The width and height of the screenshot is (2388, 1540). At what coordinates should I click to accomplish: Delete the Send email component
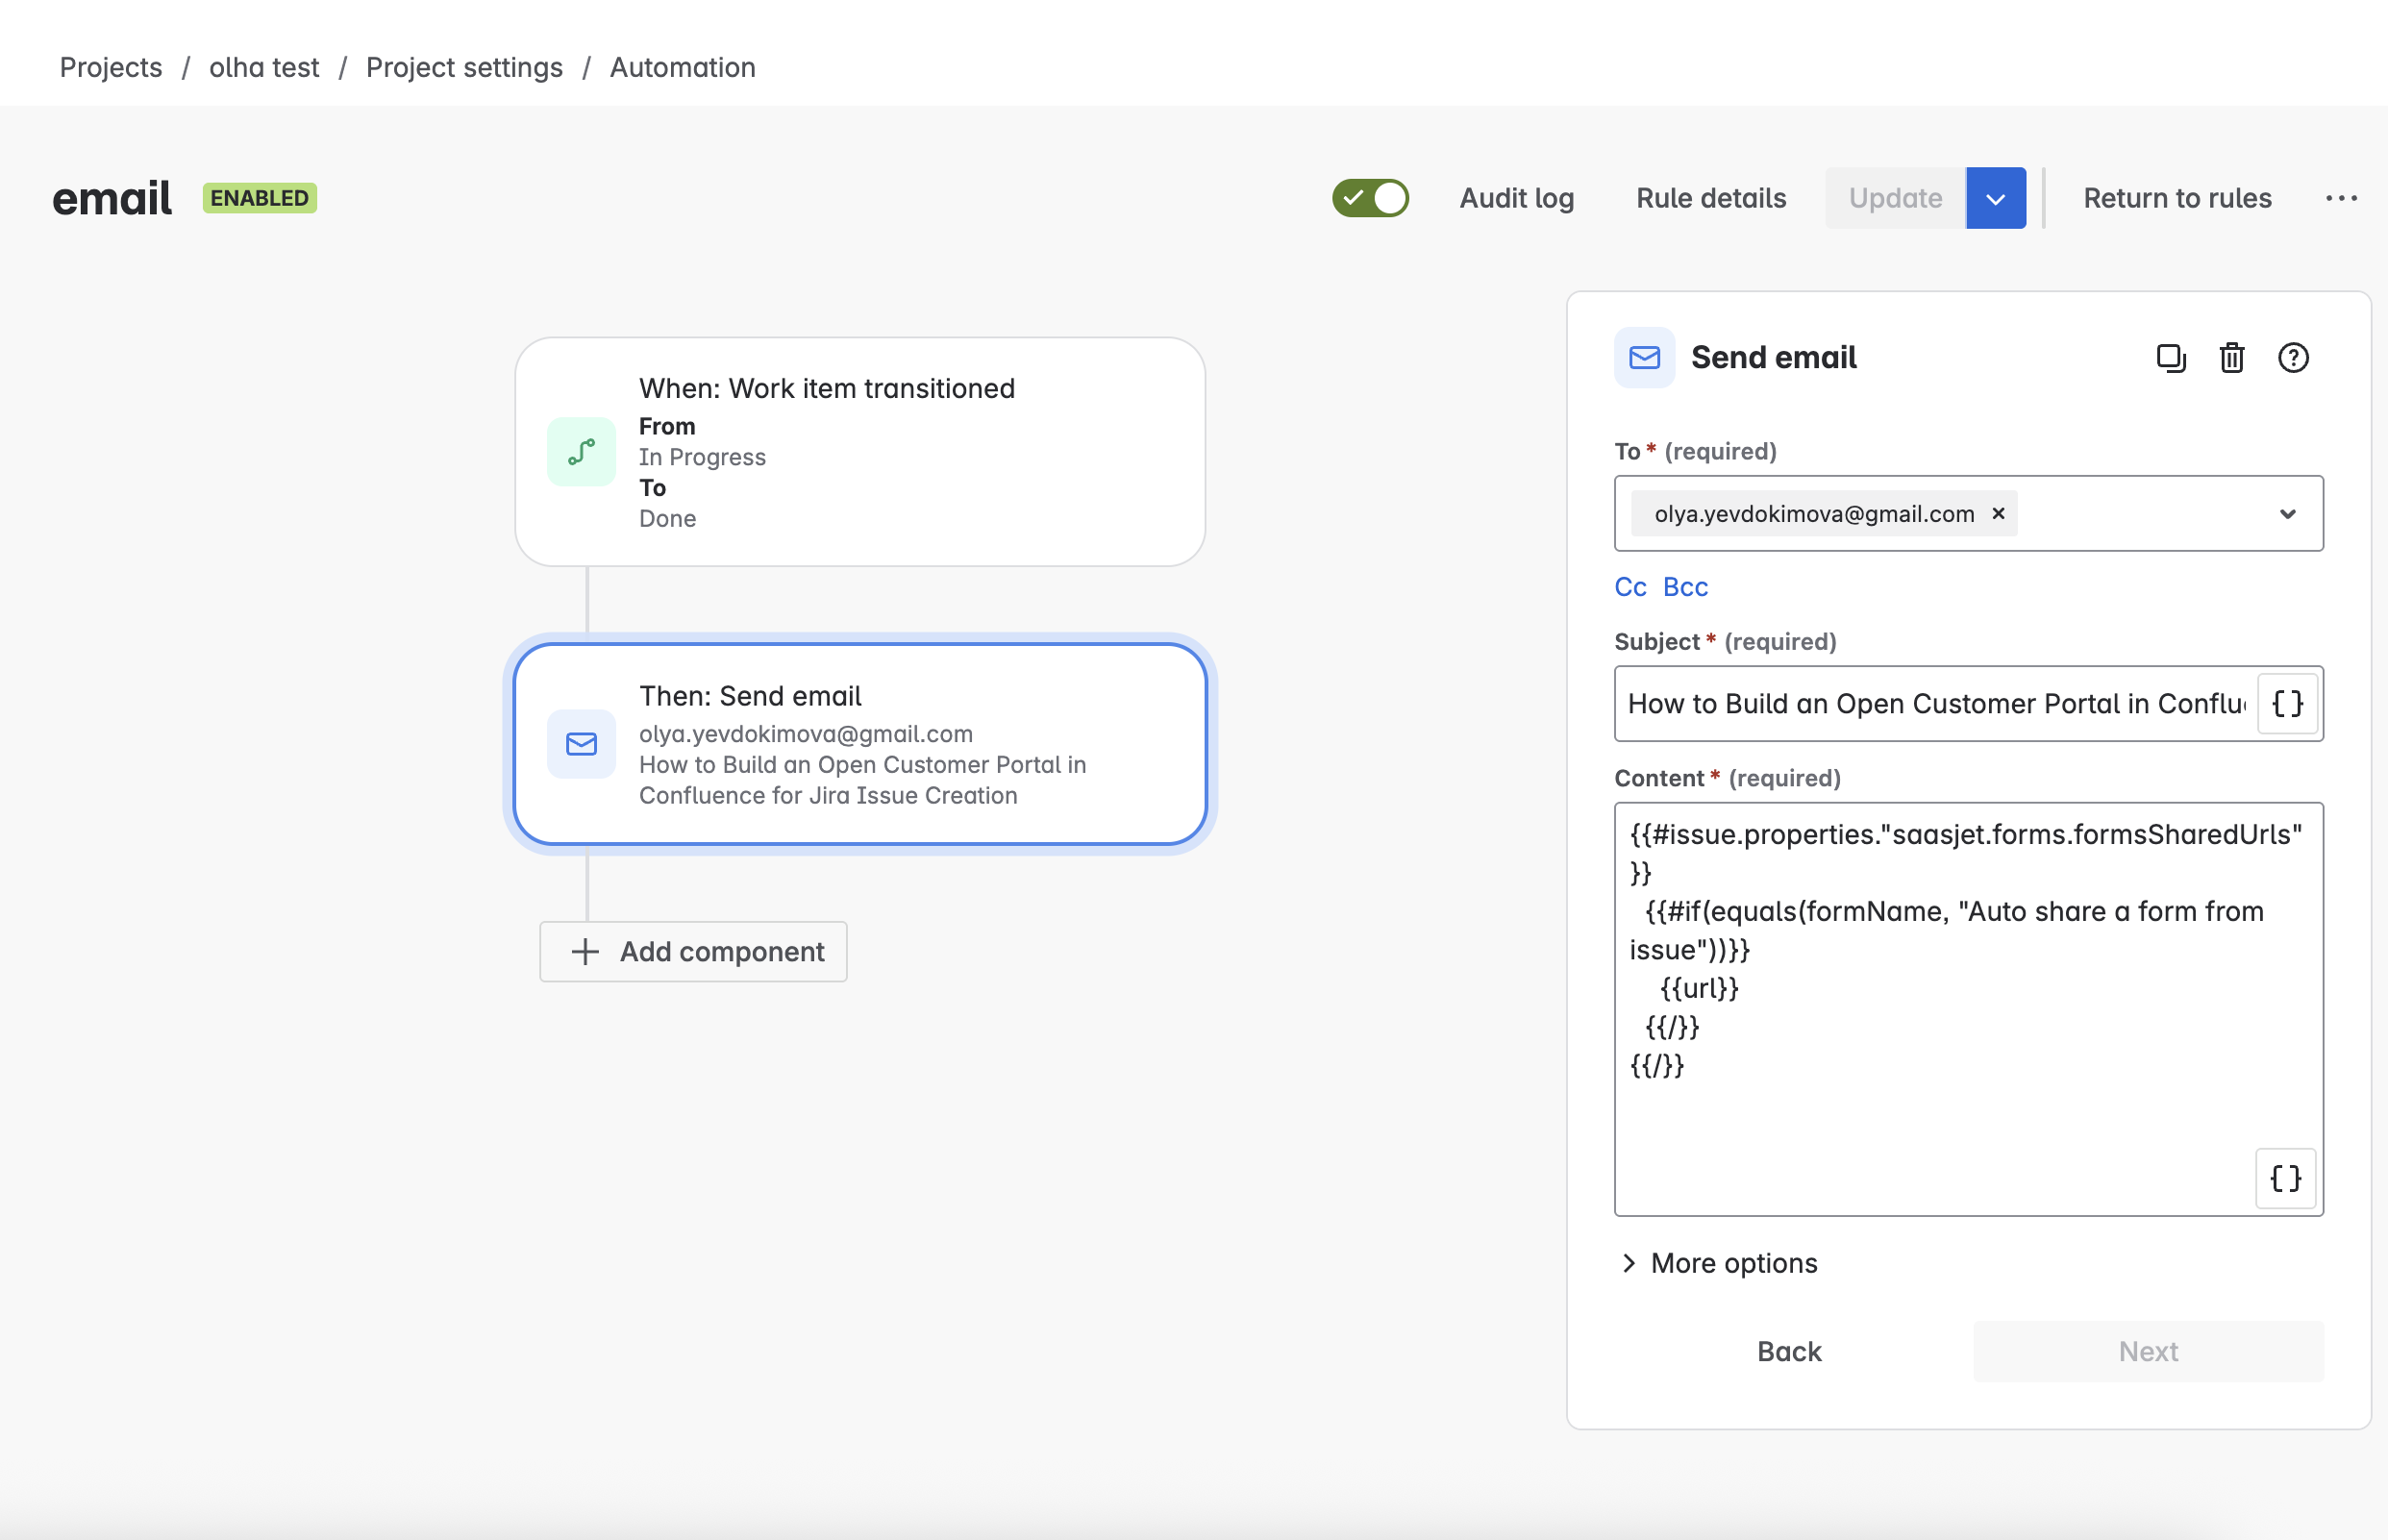point(2231,358)
